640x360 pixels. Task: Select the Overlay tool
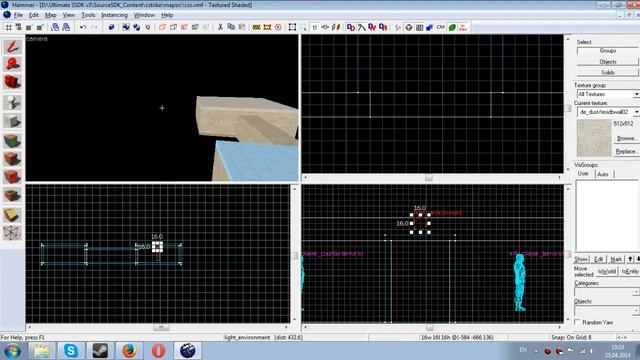pos(12,196)
